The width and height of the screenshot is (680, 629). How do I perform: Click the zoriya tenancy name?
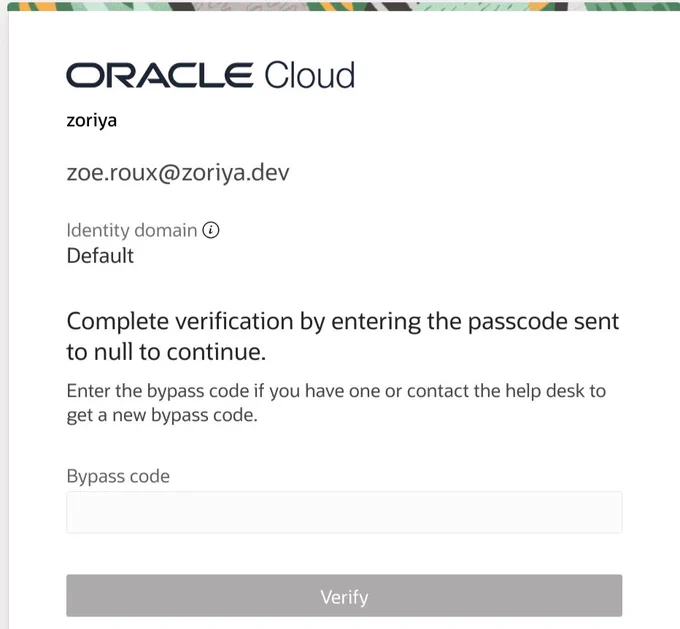[92, 121]
